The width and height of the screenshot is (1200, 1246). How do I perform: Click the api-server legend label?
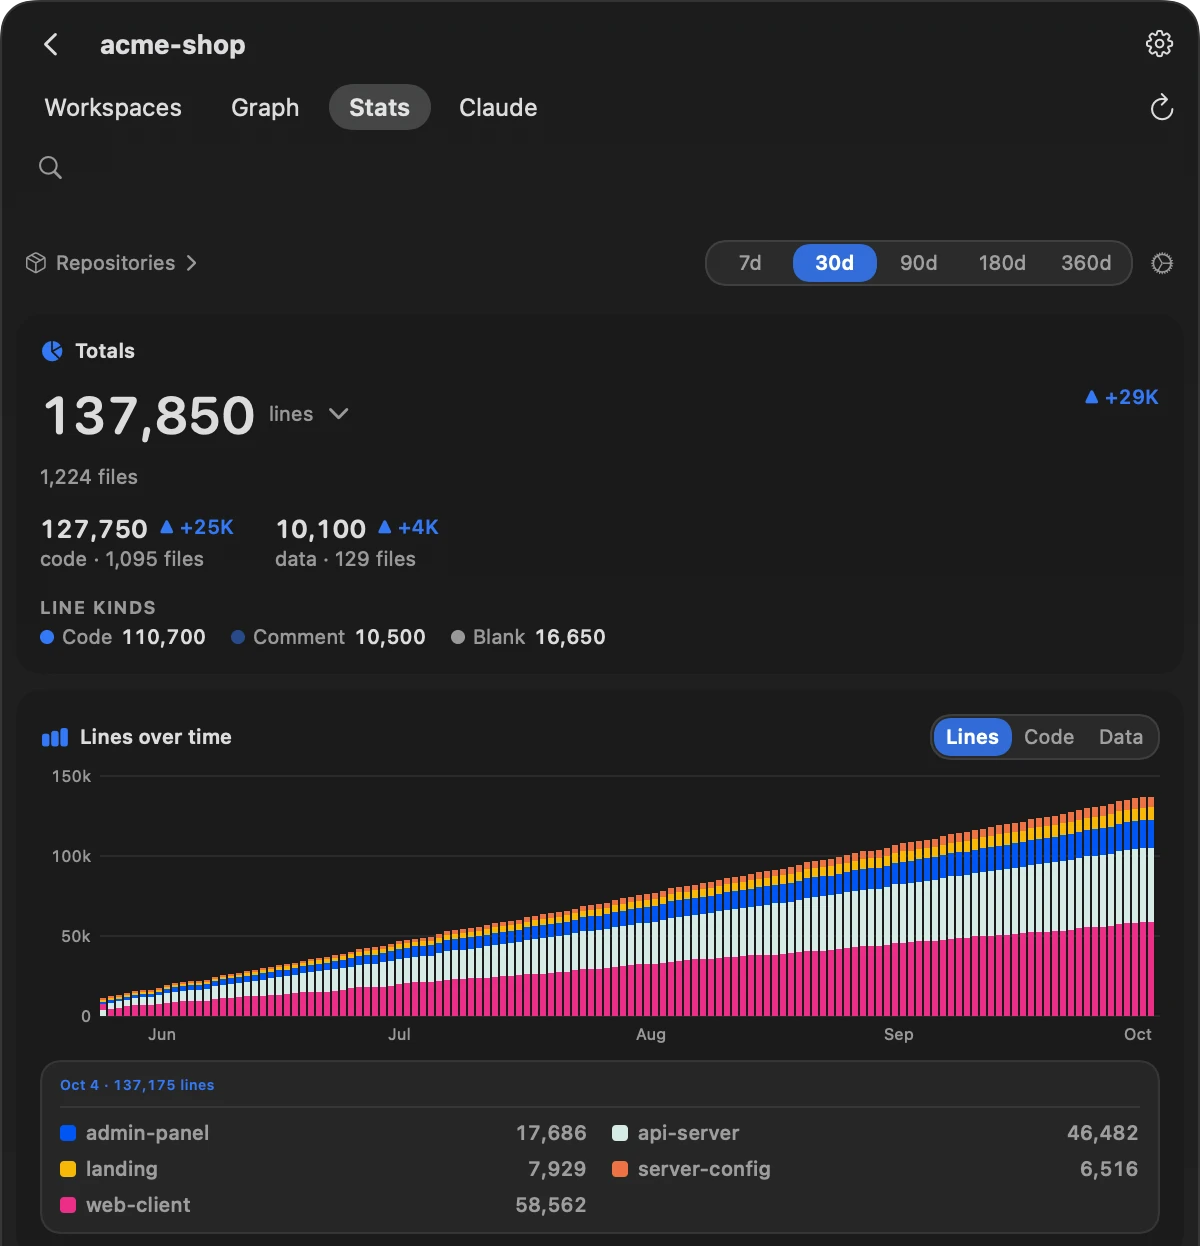(x=689, y=1133)
